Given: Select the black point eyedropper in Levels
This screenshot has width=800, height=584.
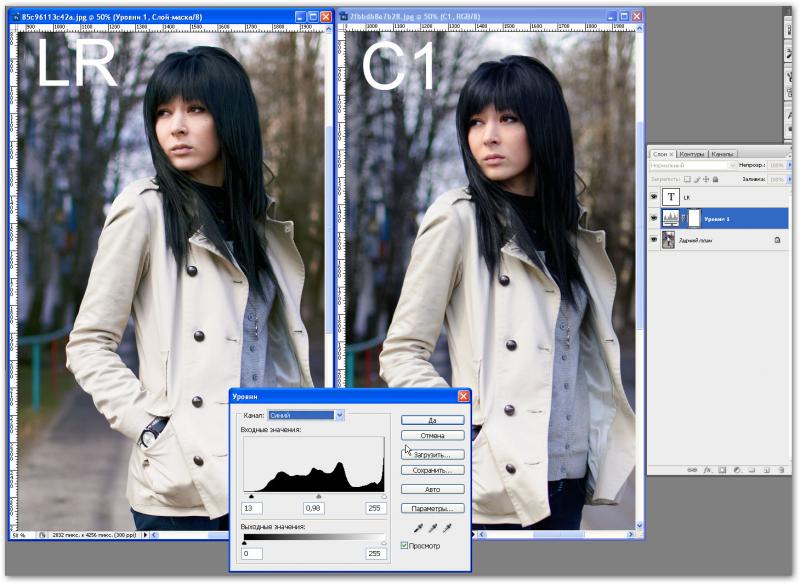Looking at the screenshot, I should coord(418,529).
